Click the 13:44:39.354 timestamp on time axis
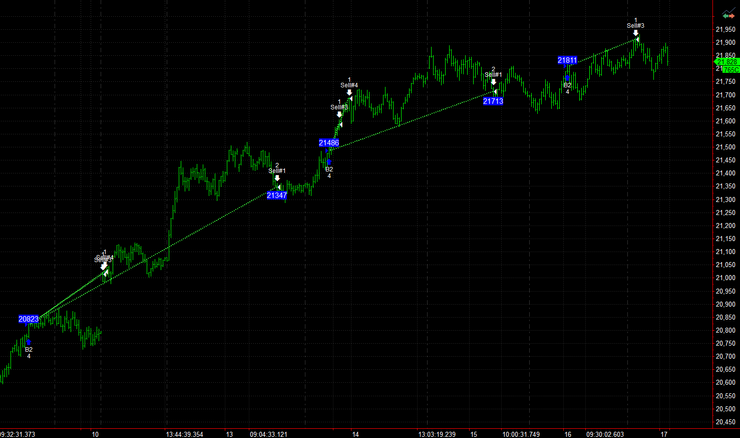This screenshot has height=438, width=740. (x=189, y=433)
